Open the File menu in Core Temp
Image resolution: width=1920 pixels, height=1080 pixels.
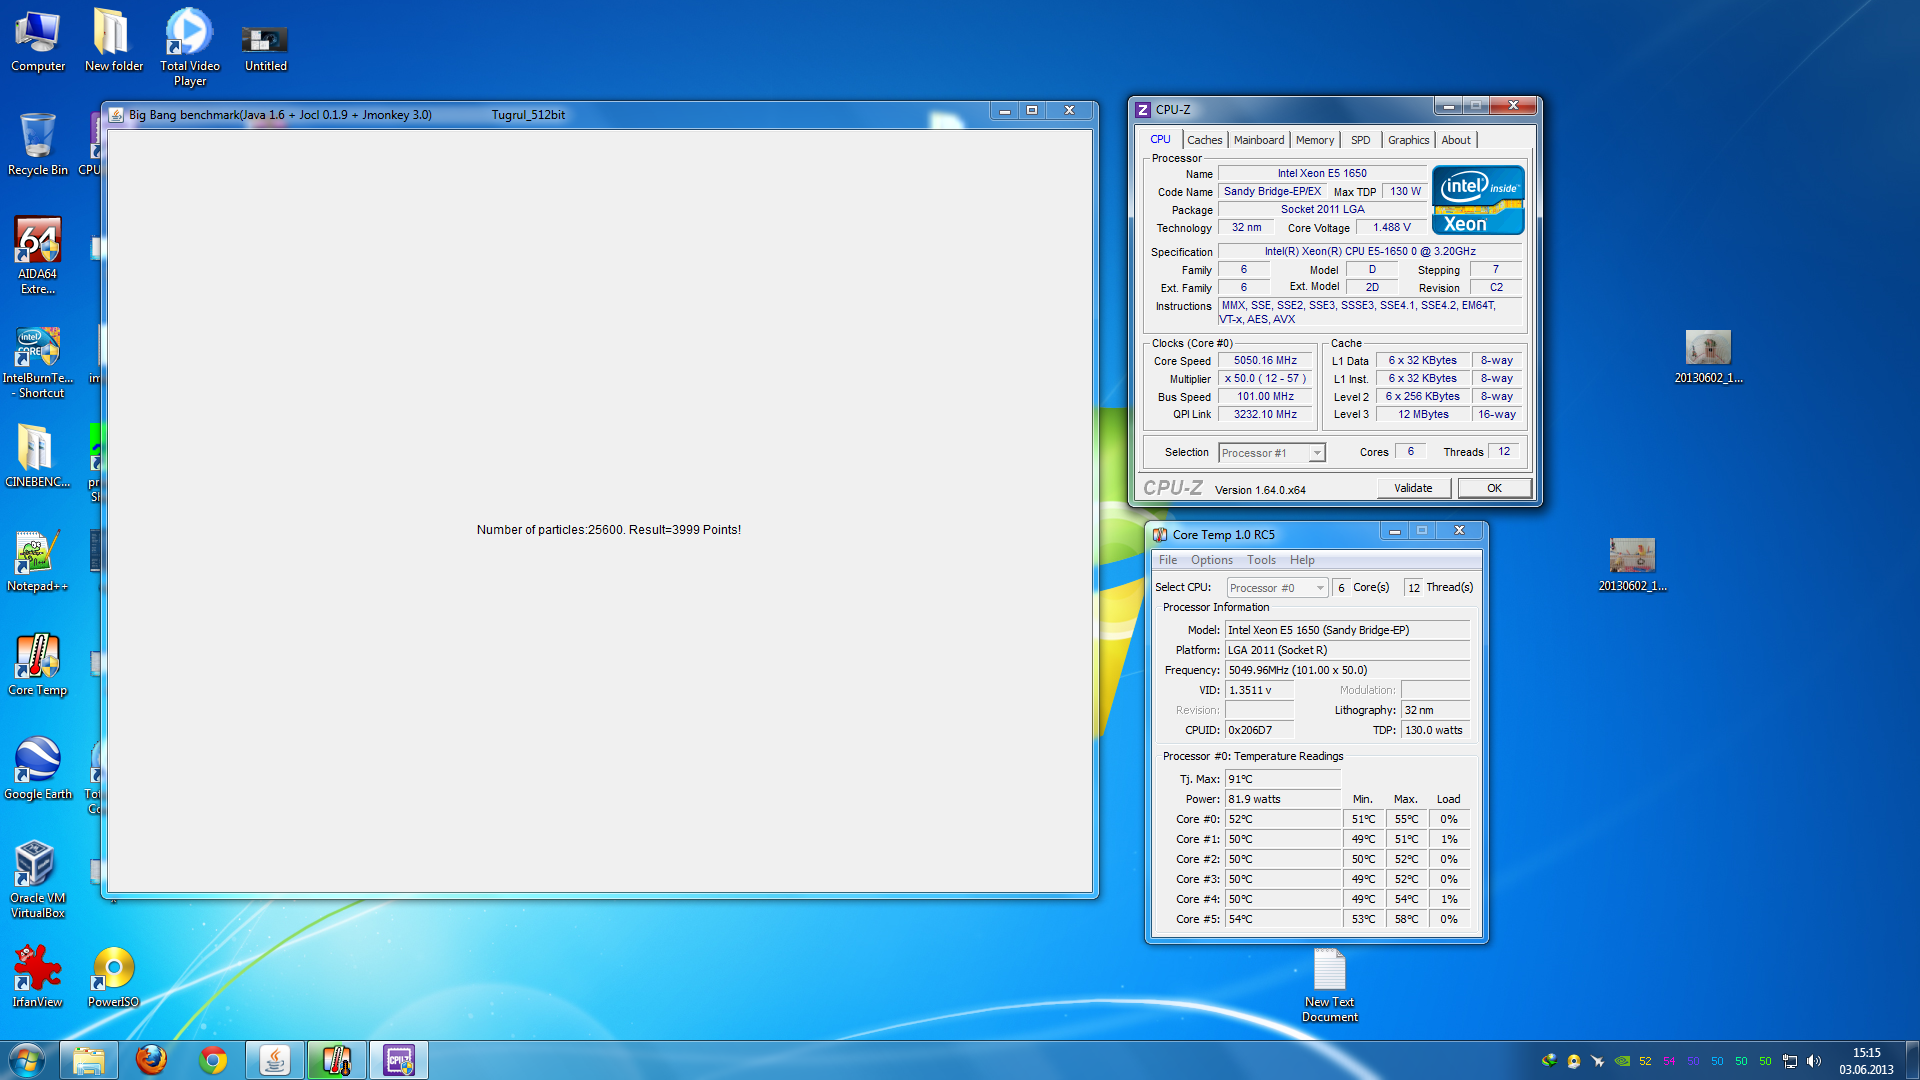(x=1168, y=560)
